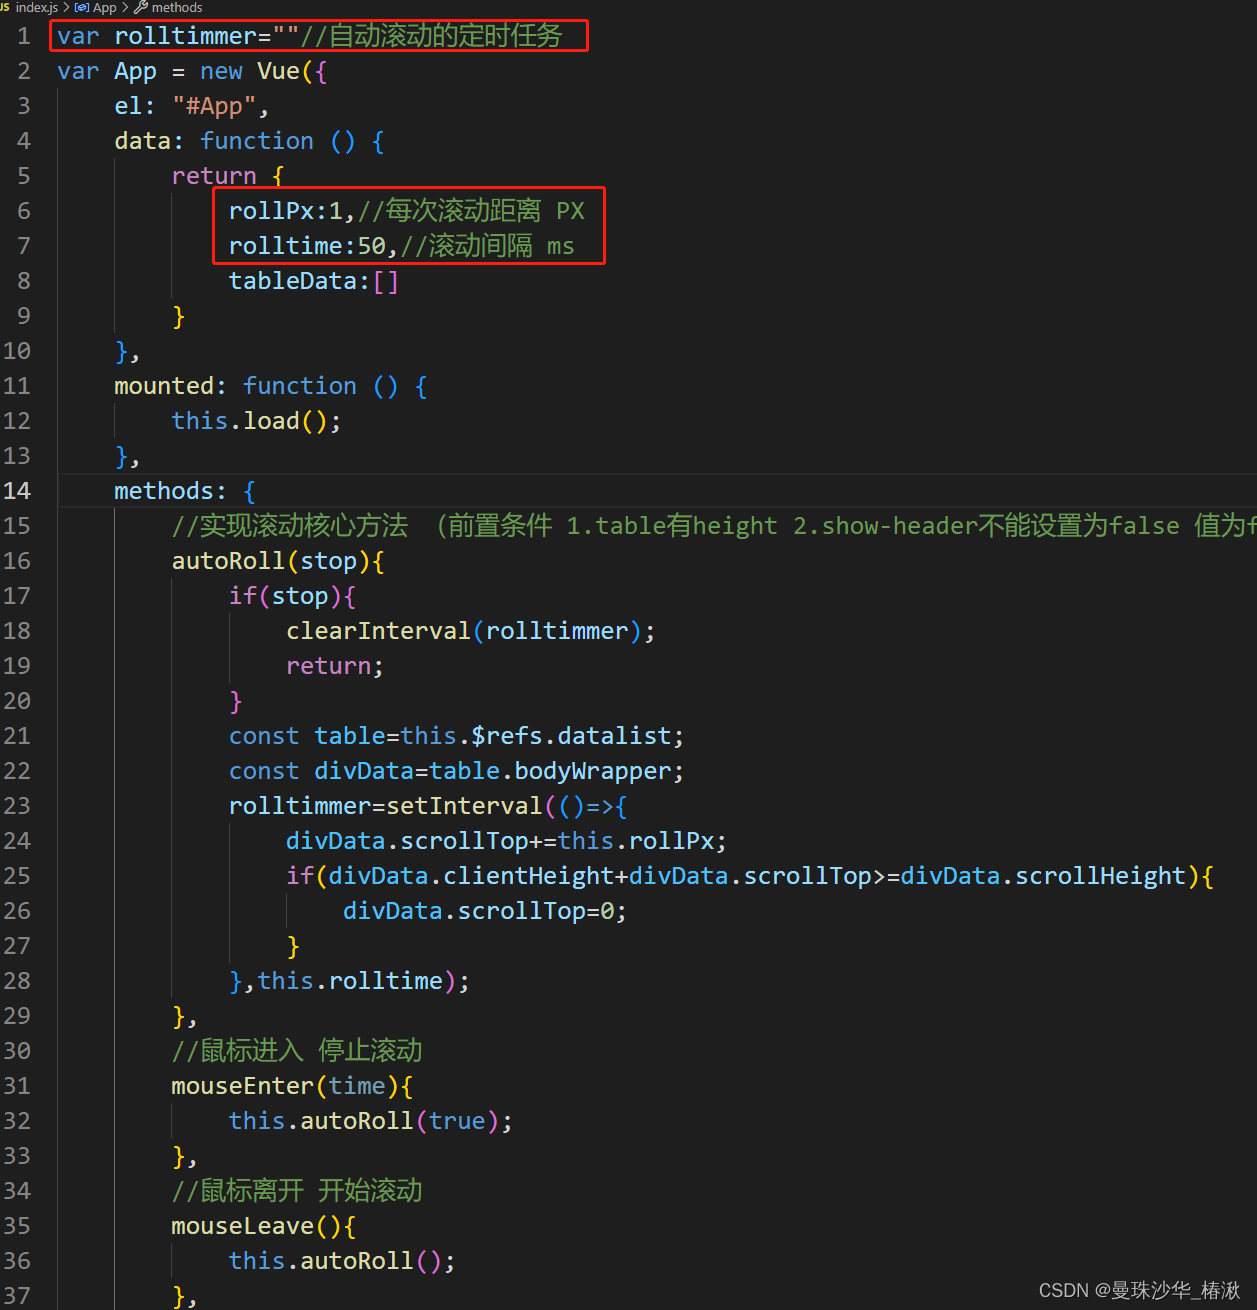This screenshot has height=1310, width=1257.
Task: Click 'const divData=table.bodyWrapper;' line
Action: point(457,771)
